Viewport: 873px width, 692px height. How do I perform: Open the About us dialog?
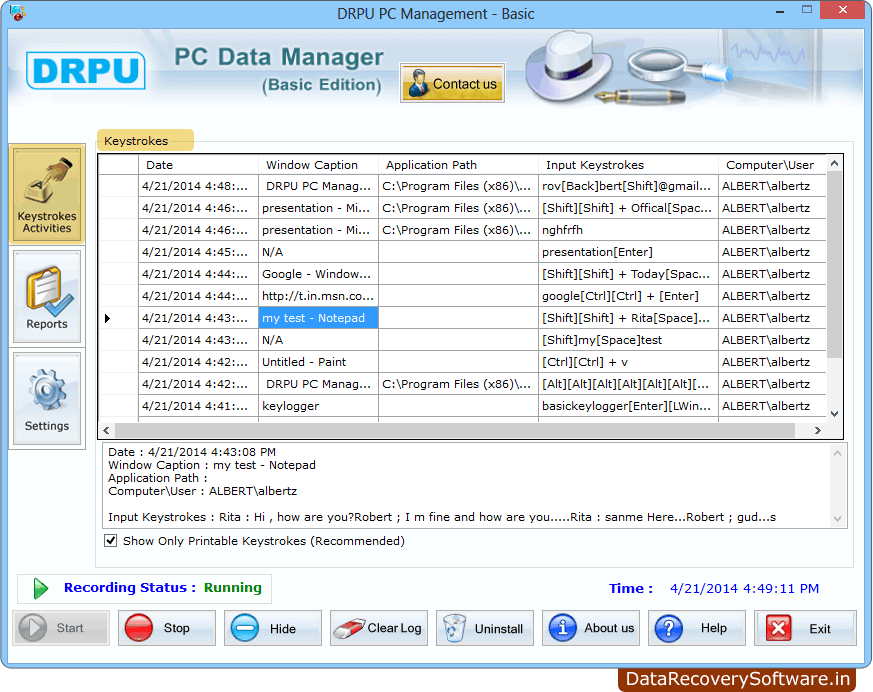pos(591,628)
